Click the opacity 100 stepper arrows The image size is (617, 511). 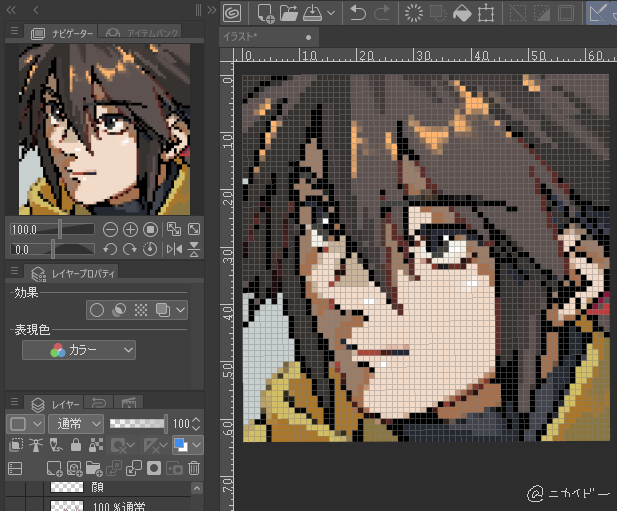(x=196, y=424)
